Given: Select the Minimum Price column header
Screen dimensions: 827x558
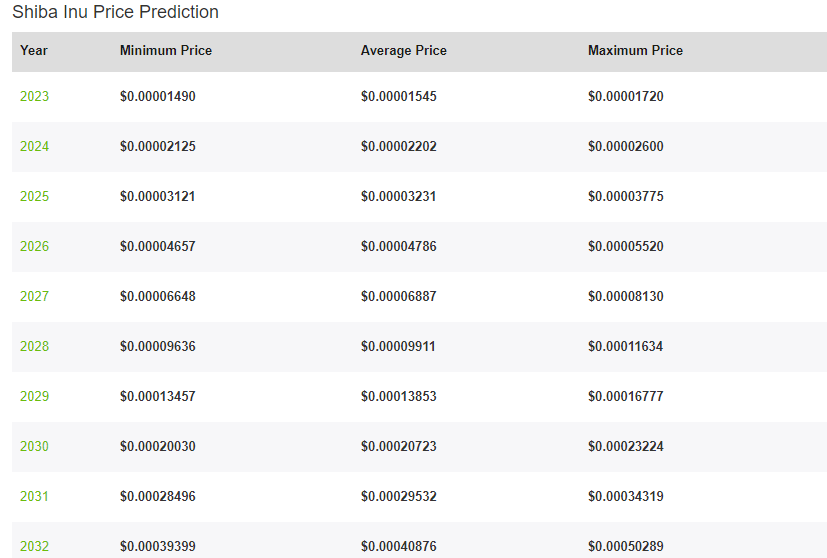Looking at the screenshot, I should click(166, 51).
